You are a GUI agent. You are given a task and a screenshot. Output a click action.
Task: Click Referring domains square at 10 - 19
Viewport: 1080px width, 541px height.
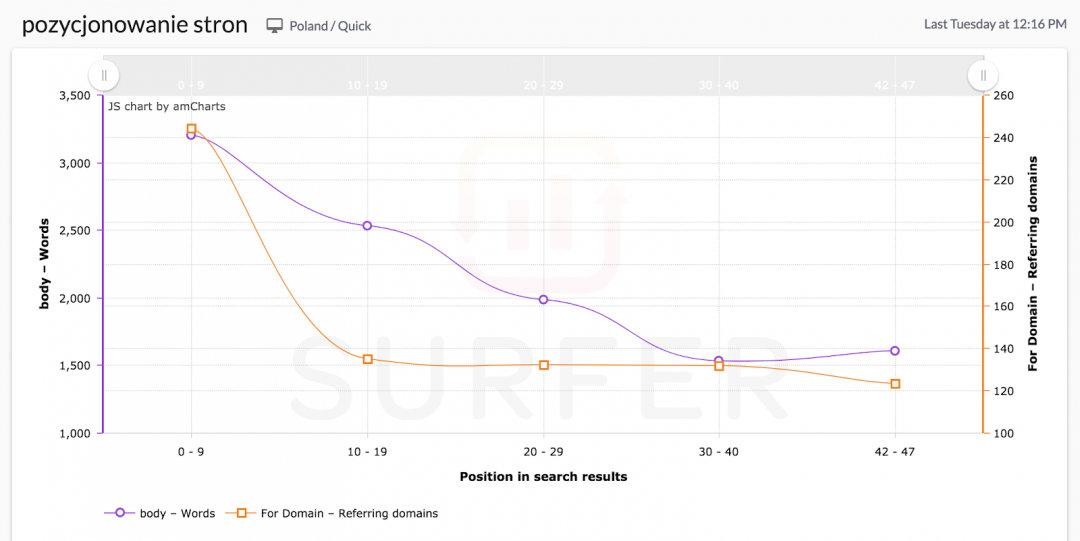367,359
